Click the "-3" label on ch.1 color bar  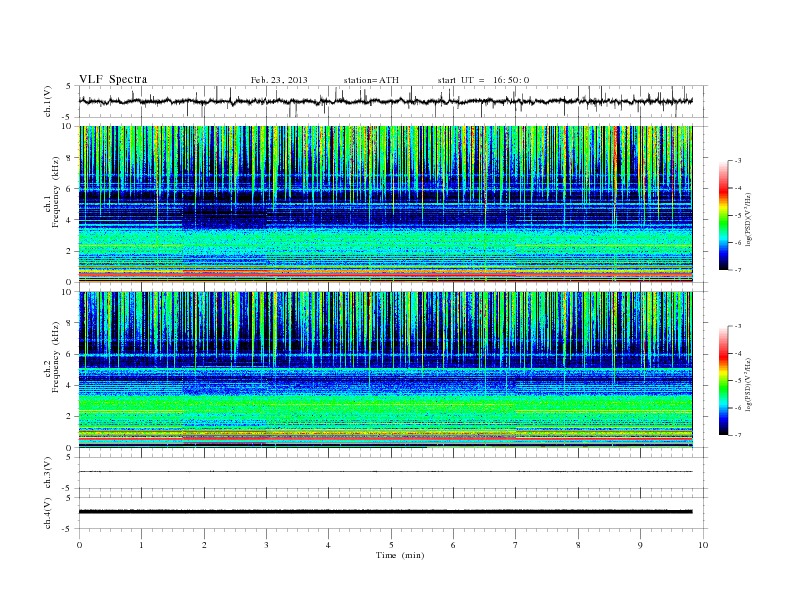click(x=738, y=161)
